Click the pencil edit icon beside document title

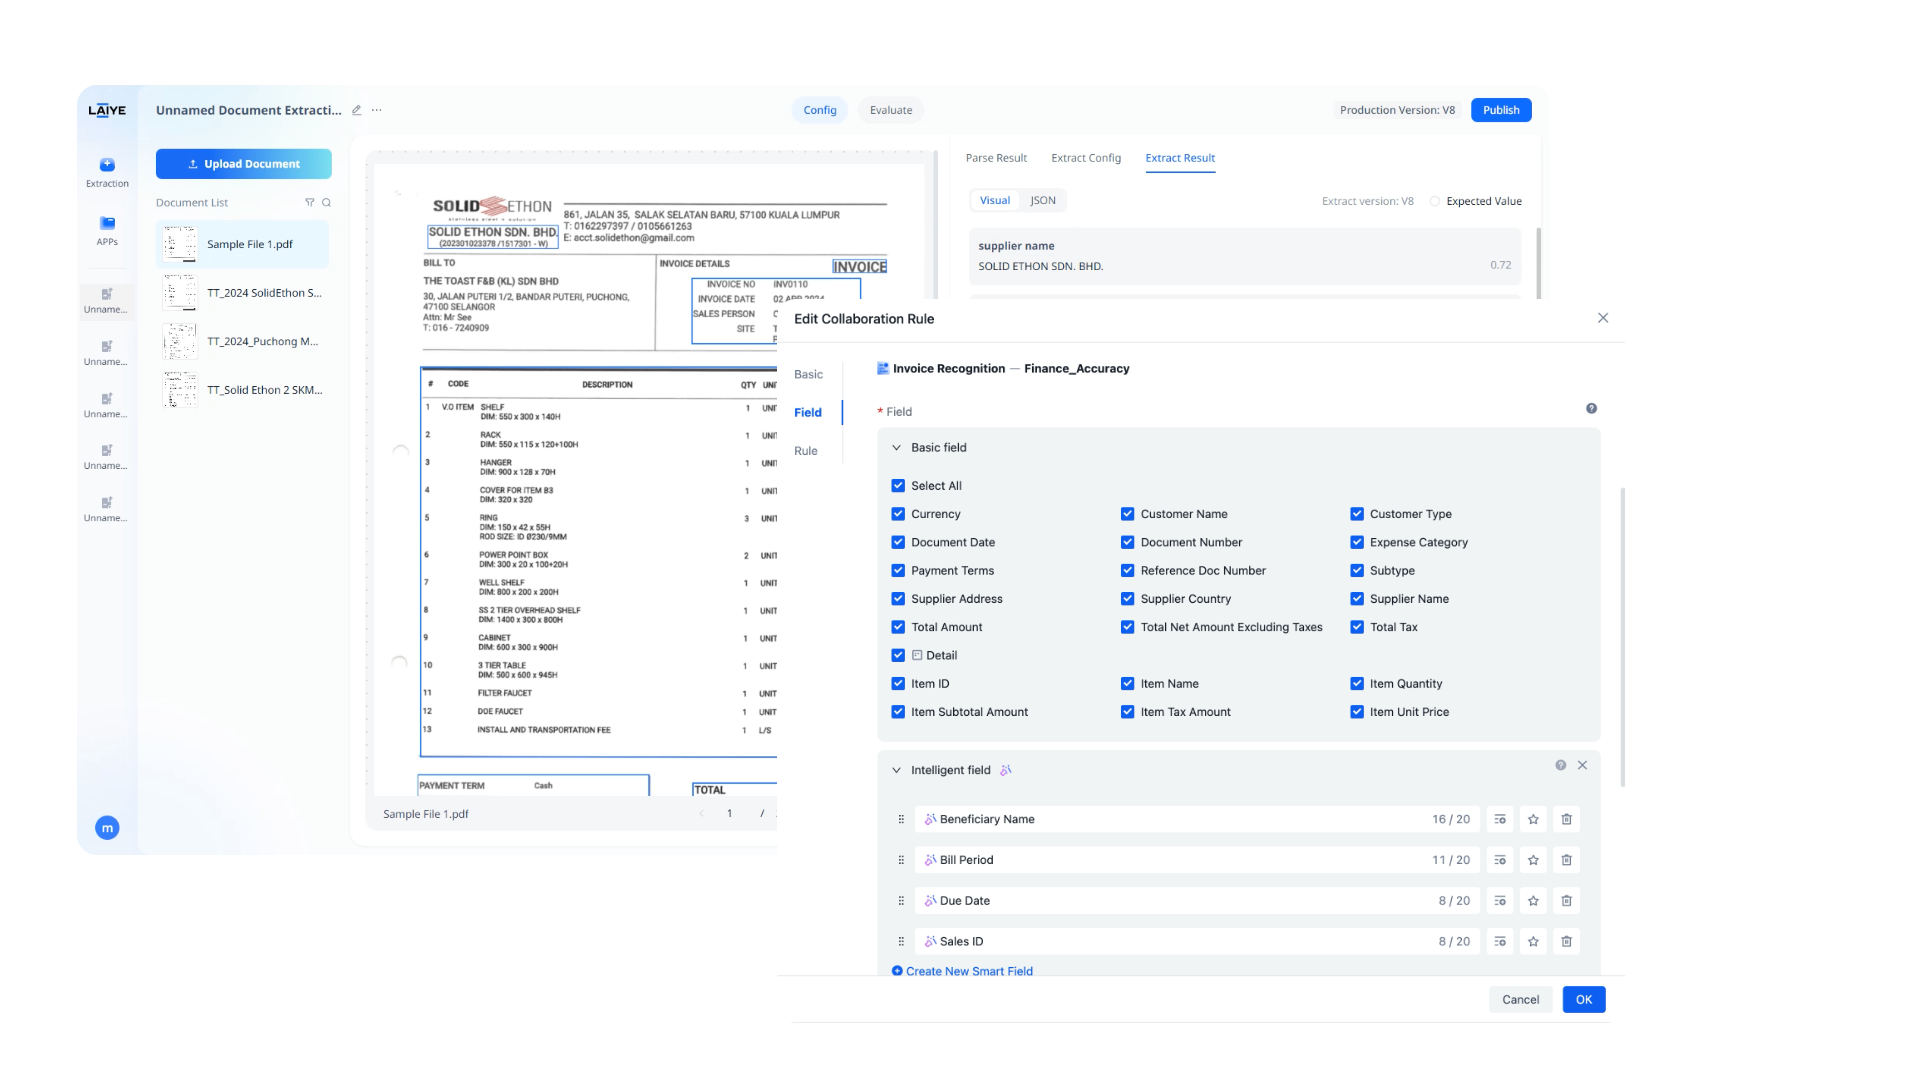357,110
